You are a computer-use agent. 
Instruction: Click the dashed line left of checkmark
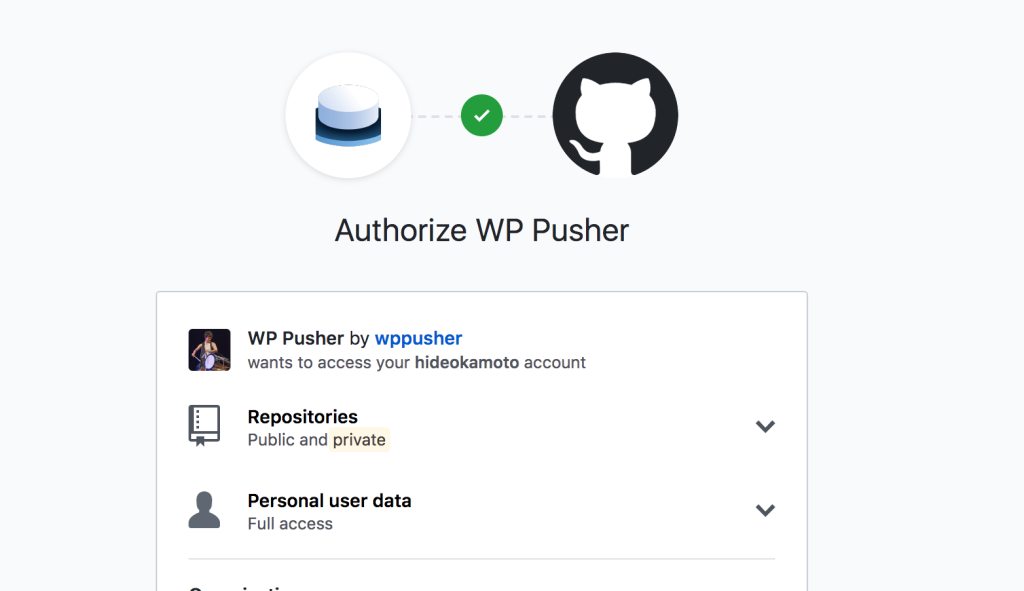pos(436,116)
